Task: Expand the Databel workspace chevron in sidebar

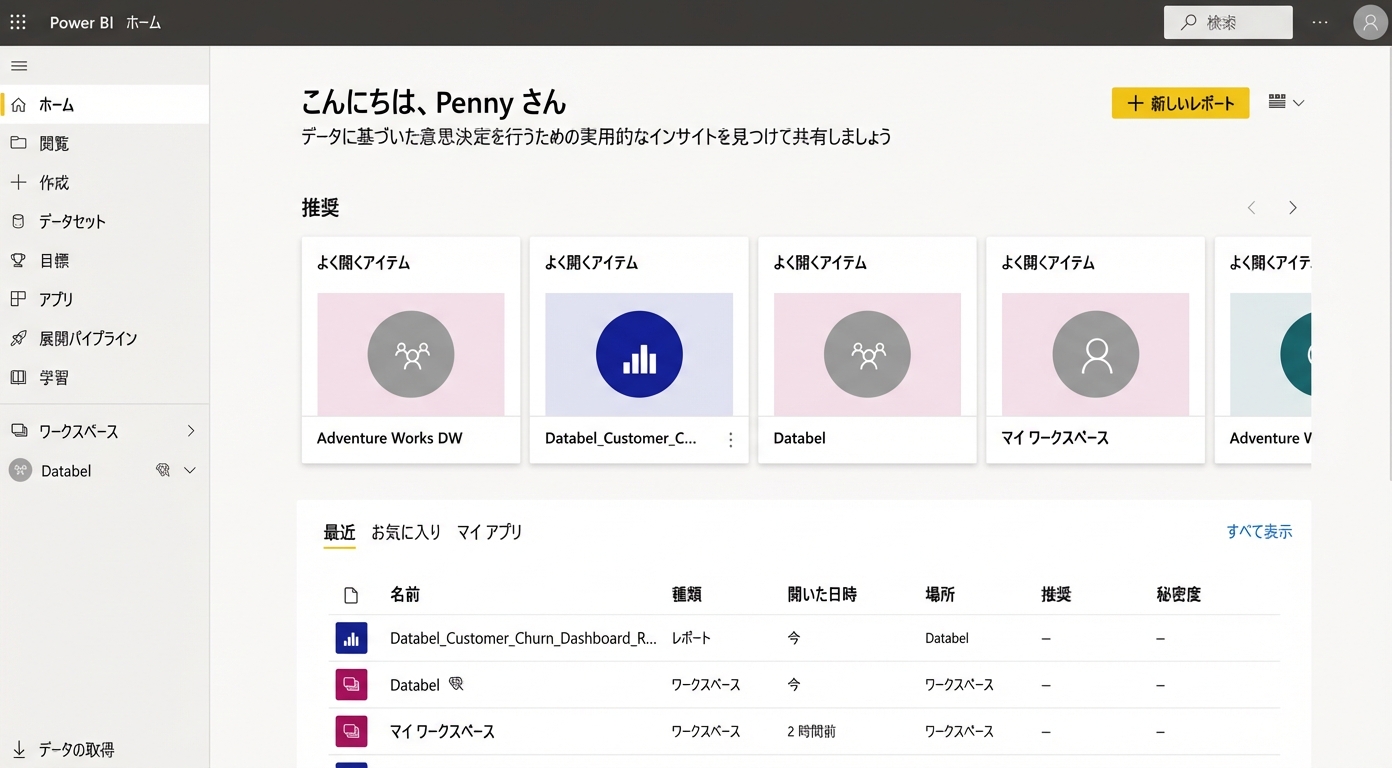Action: [x=190, y=470]
